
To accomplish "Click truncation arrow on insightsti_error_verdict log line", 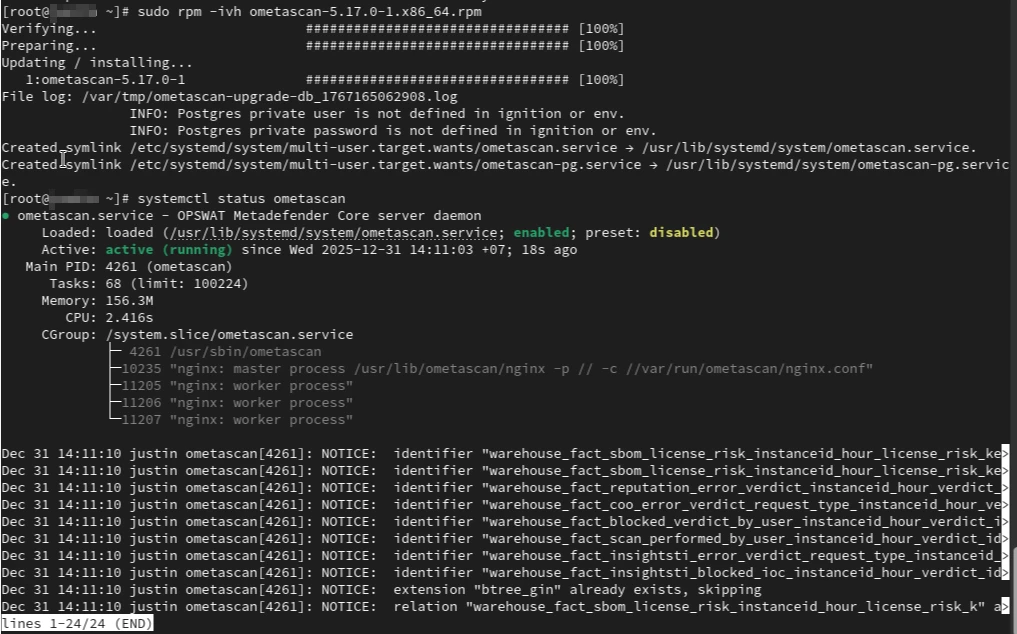I will [1004, 556].
